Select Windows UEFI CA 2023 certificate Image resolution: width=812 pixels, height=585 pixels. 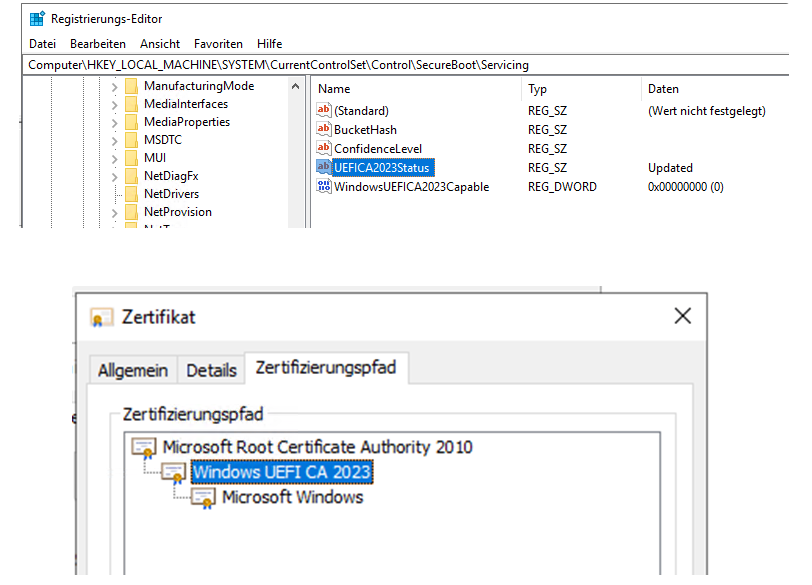click(x=282, y=472)
